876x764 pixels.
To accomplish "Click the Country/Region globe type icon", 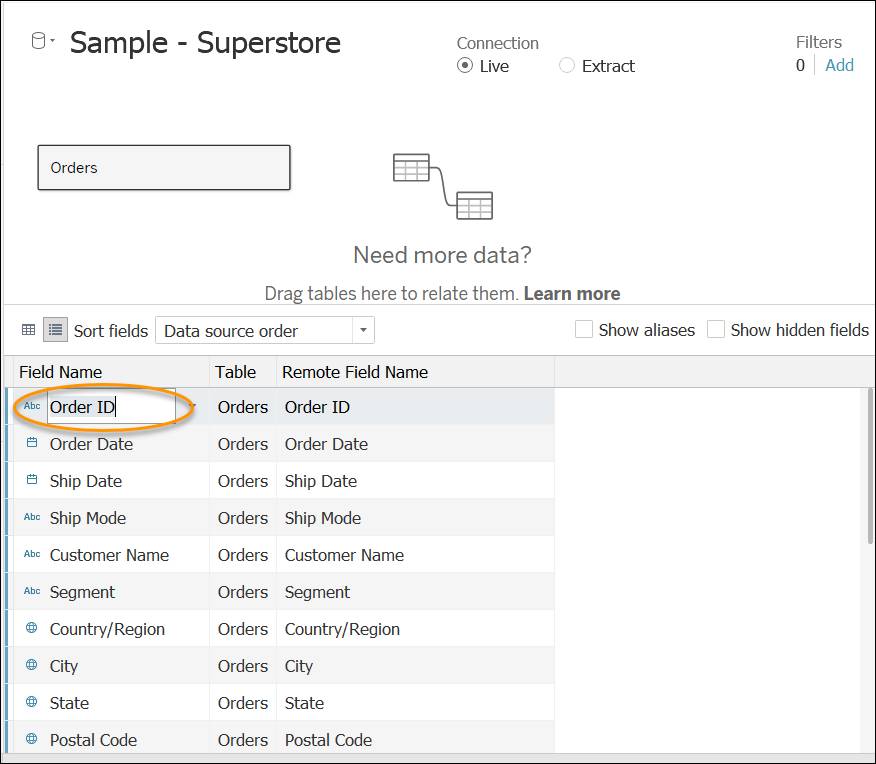I will pos(32,628).
